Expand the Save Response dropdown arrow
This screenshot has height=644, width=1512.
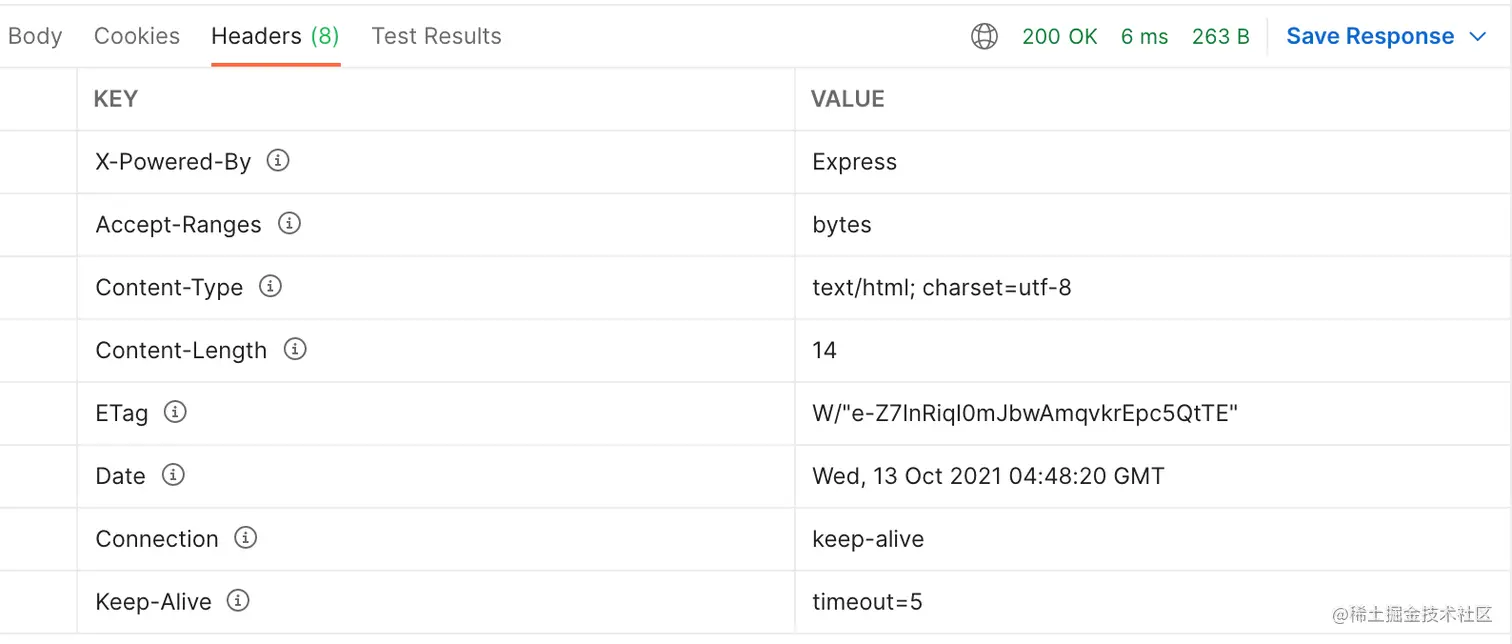pos(1478,37)
